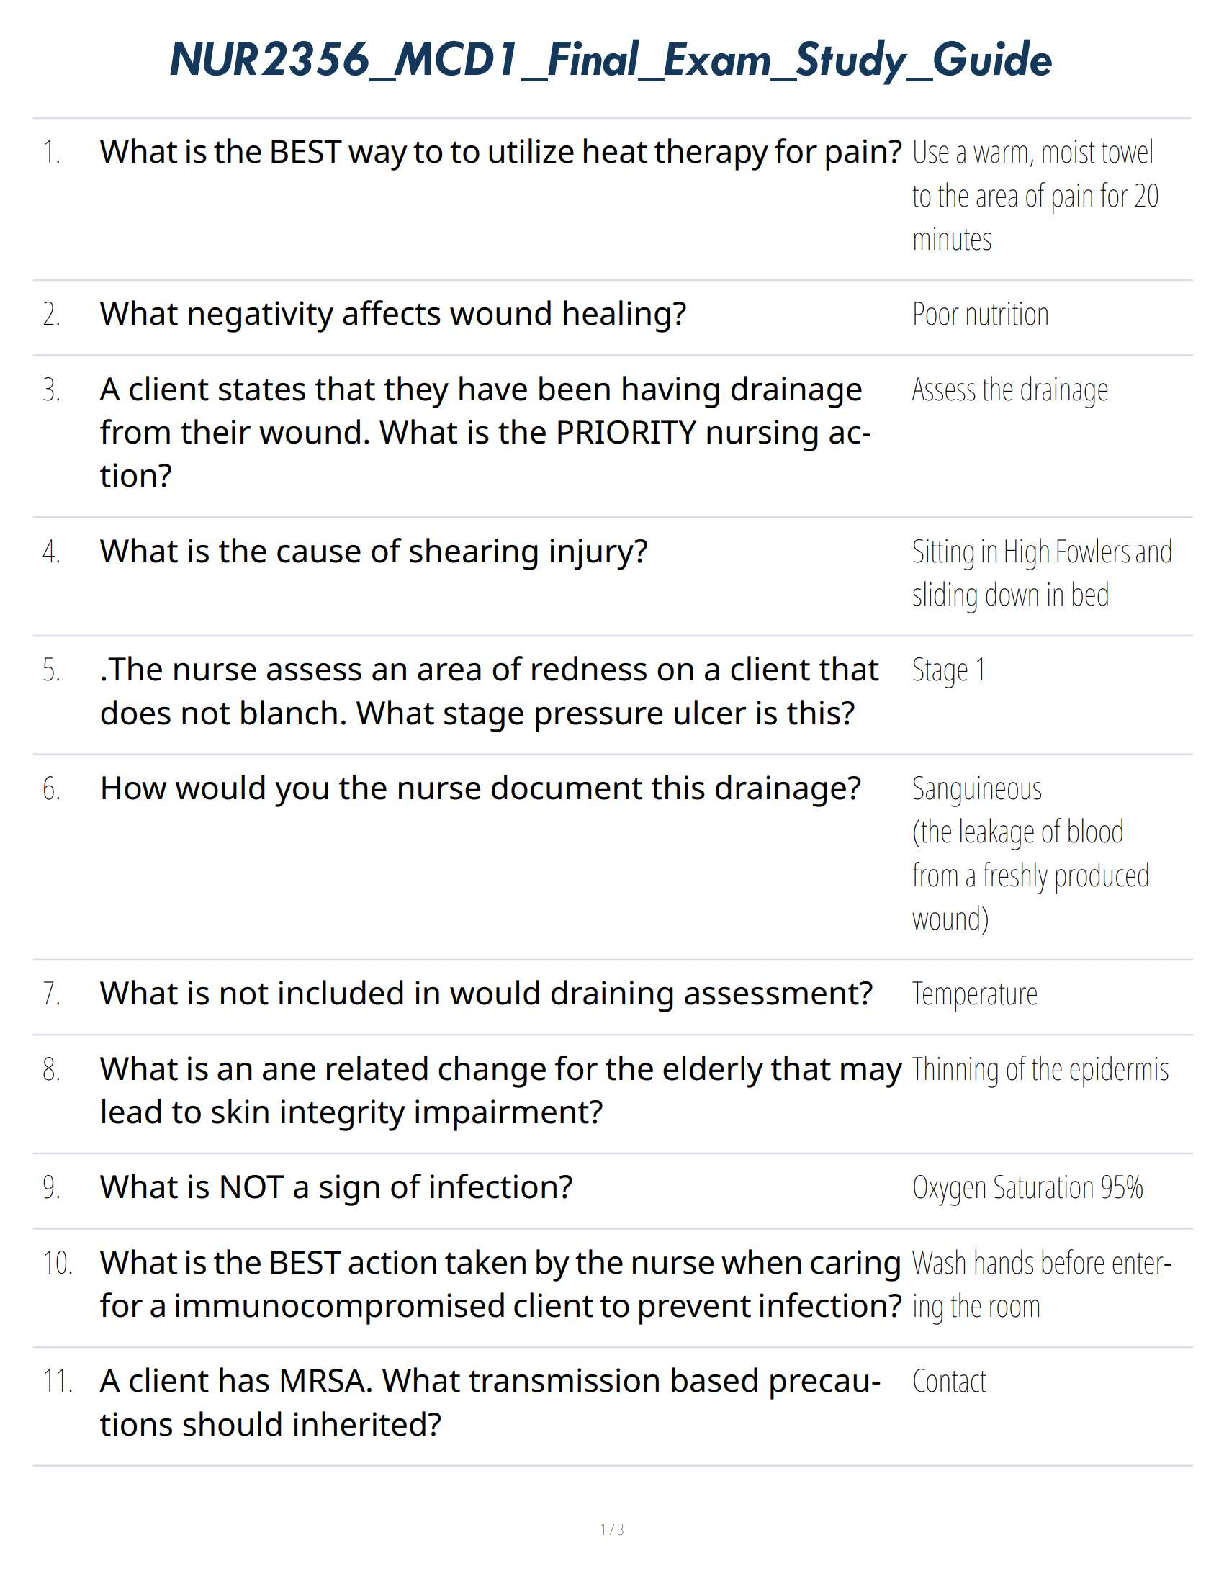This screenshot has height=1584, width=1224.
Task: Click the 'Thinning of the epidermis' answer
Action: 1040,1070
